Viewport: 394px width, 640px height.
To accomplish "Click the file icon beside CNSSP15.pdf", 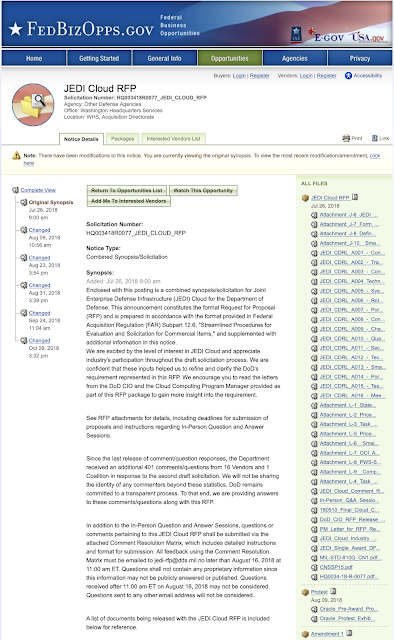I will [x=314, y=567].
